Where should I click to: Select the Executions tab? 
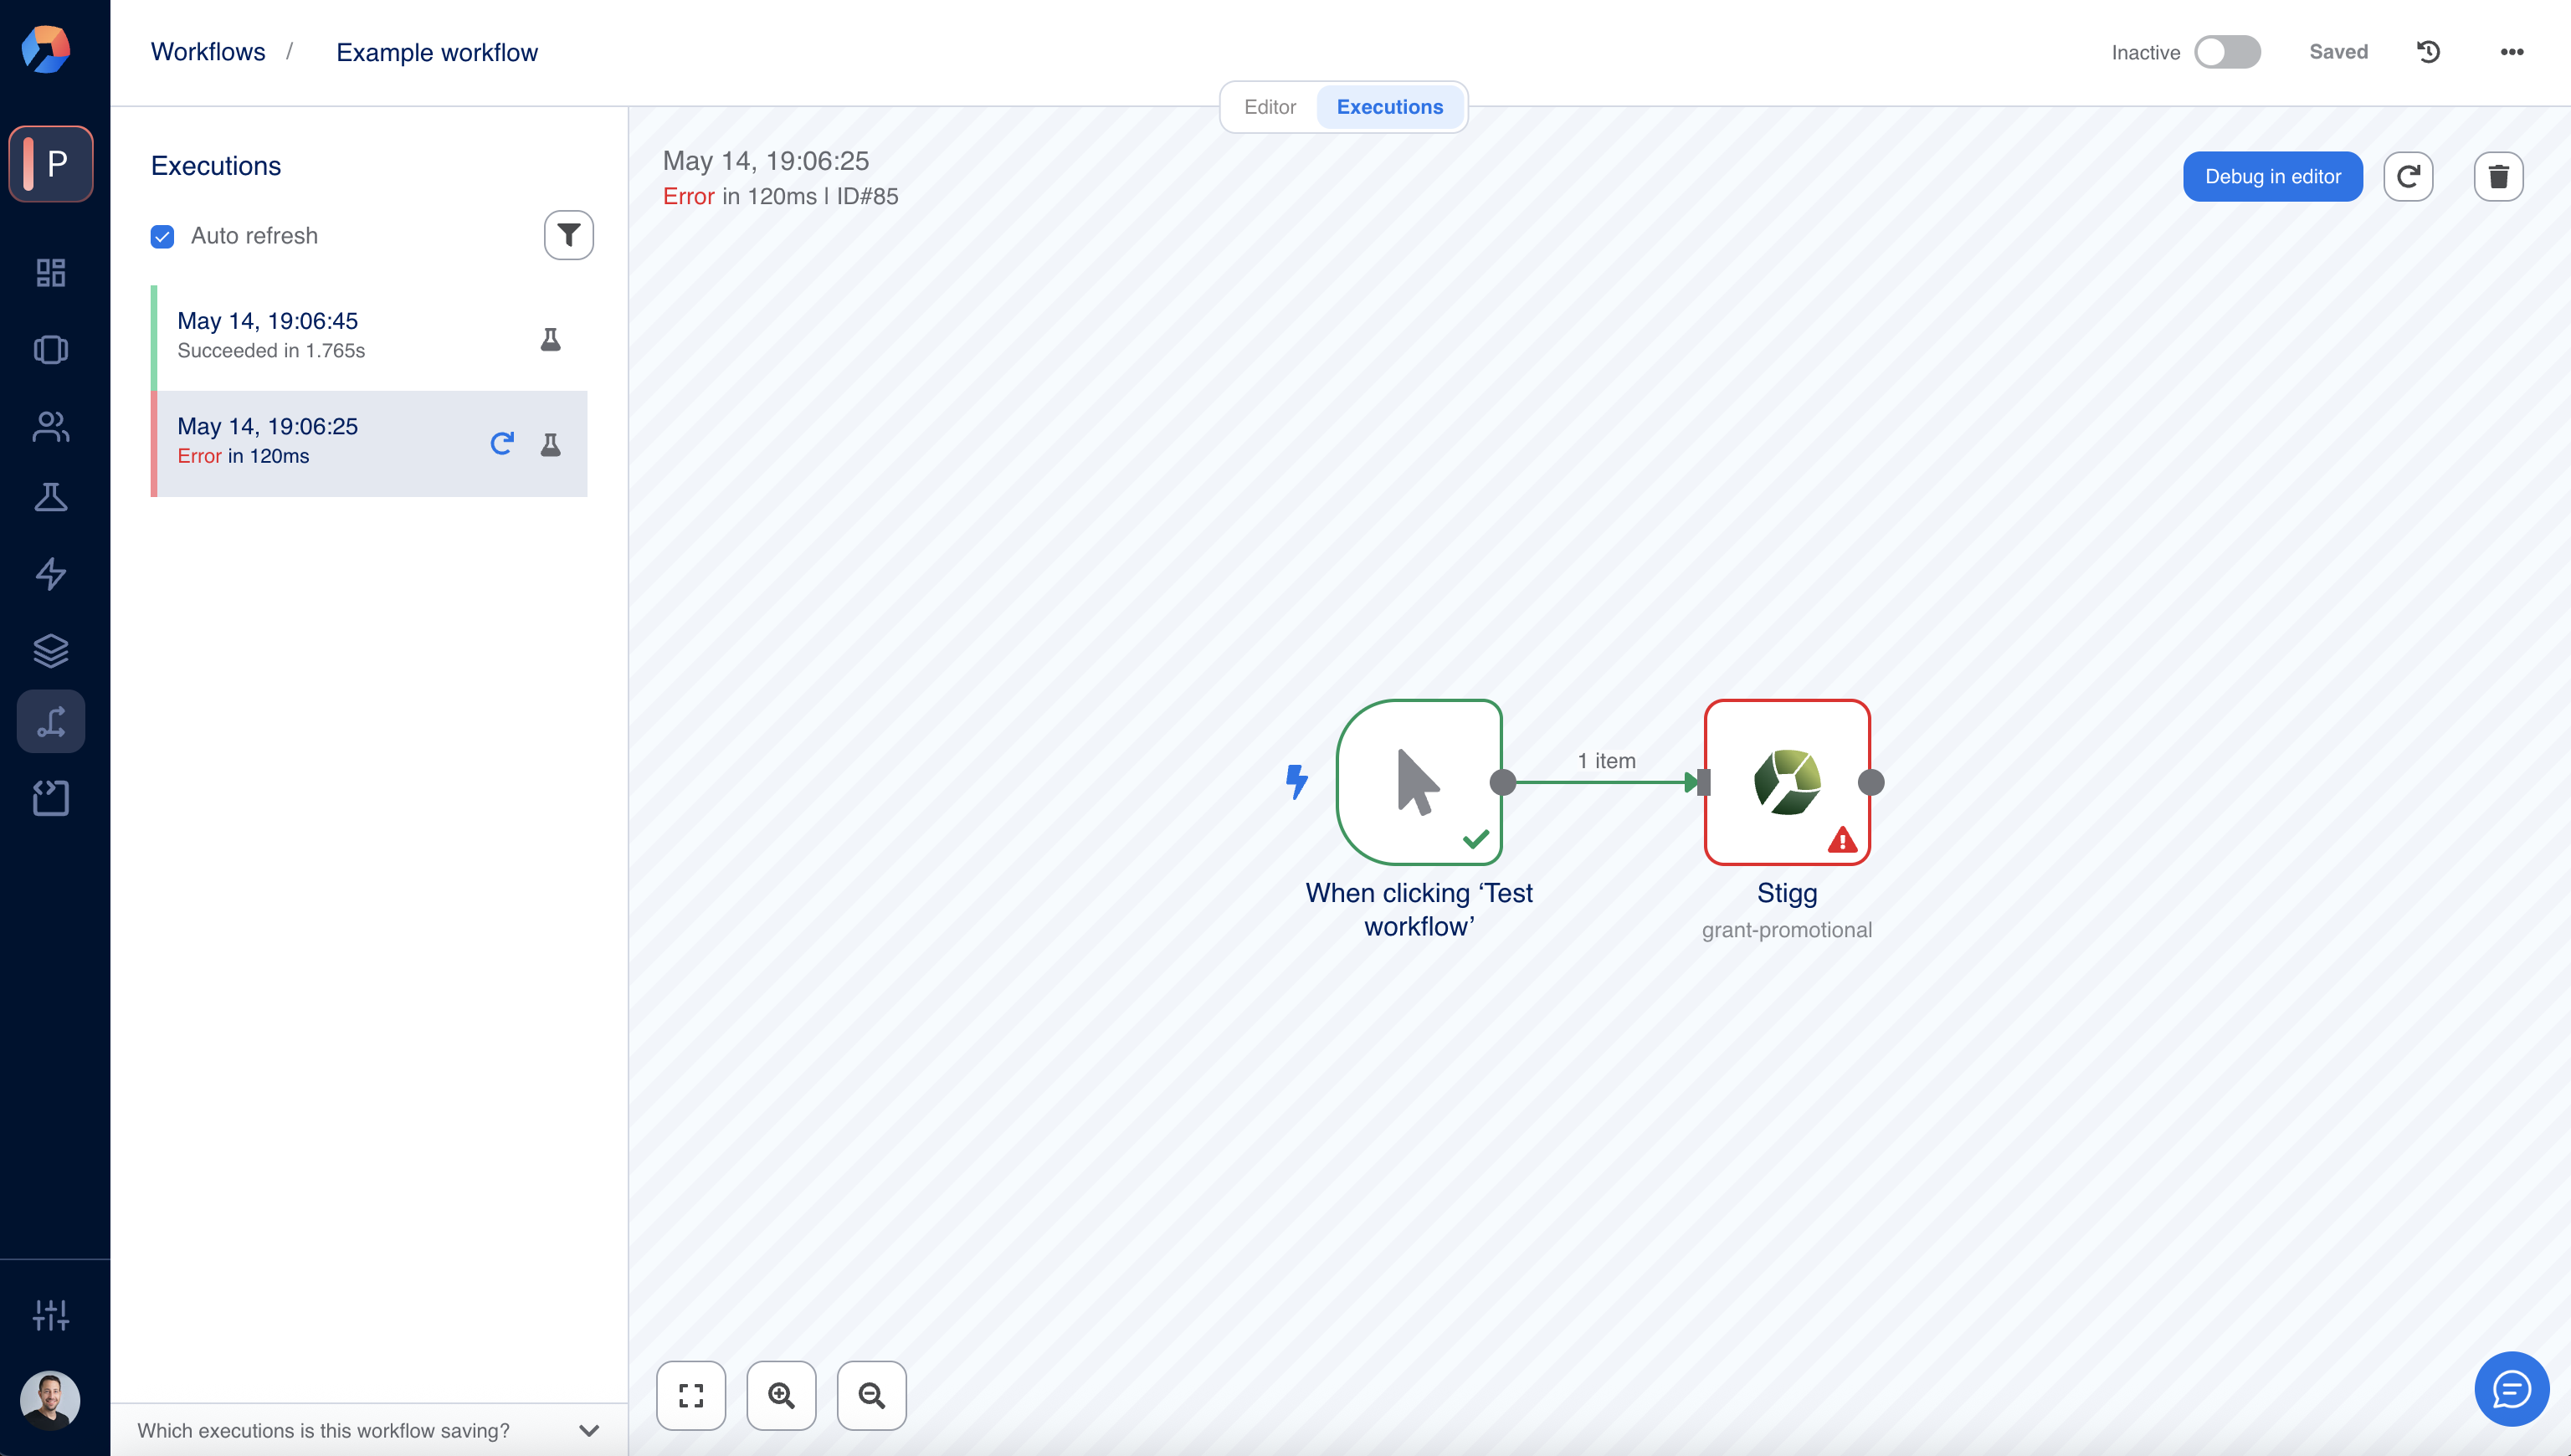click(1389, 107)
